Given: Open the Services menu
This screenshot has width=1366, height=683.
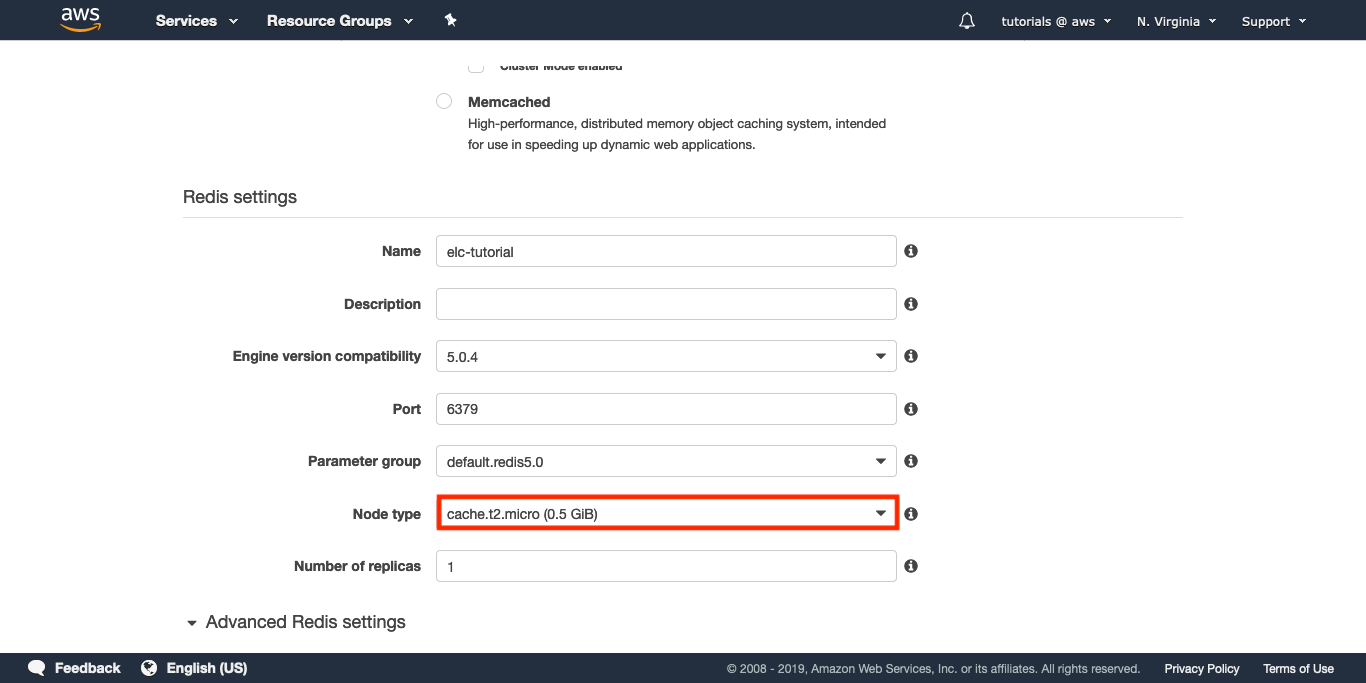Looking at the screenshot, I should (x=197, y=21).
